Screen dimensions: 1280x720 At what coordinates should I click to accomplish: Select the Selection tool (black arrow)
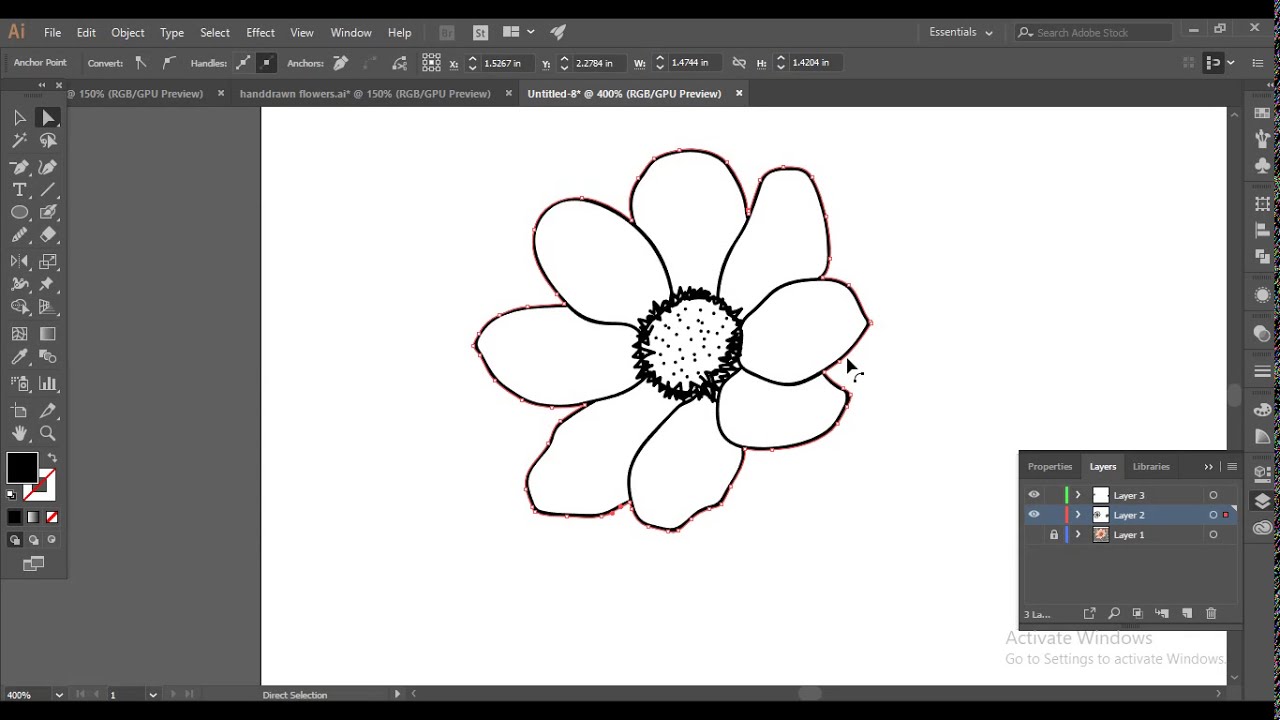tap(19, 118)
